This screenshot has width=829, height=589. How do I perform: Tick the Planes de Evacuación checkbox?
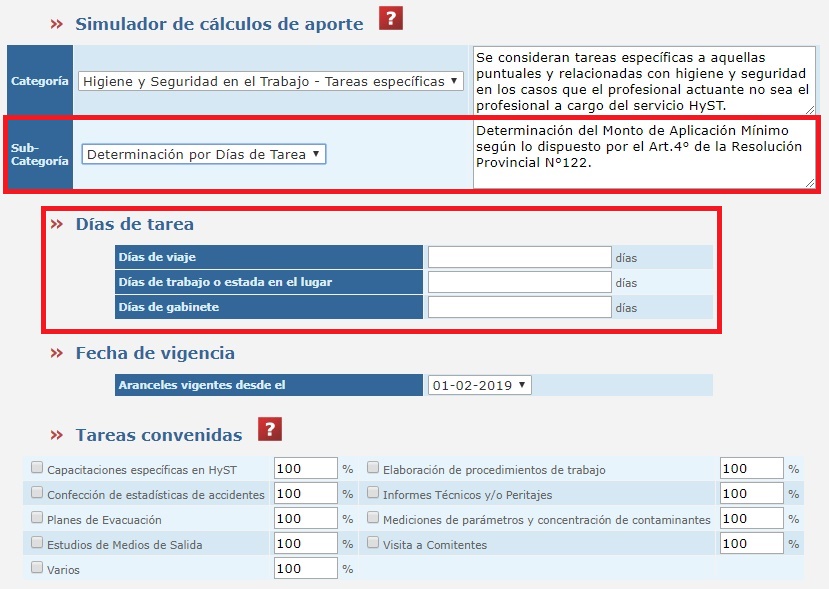pos(37,518)
